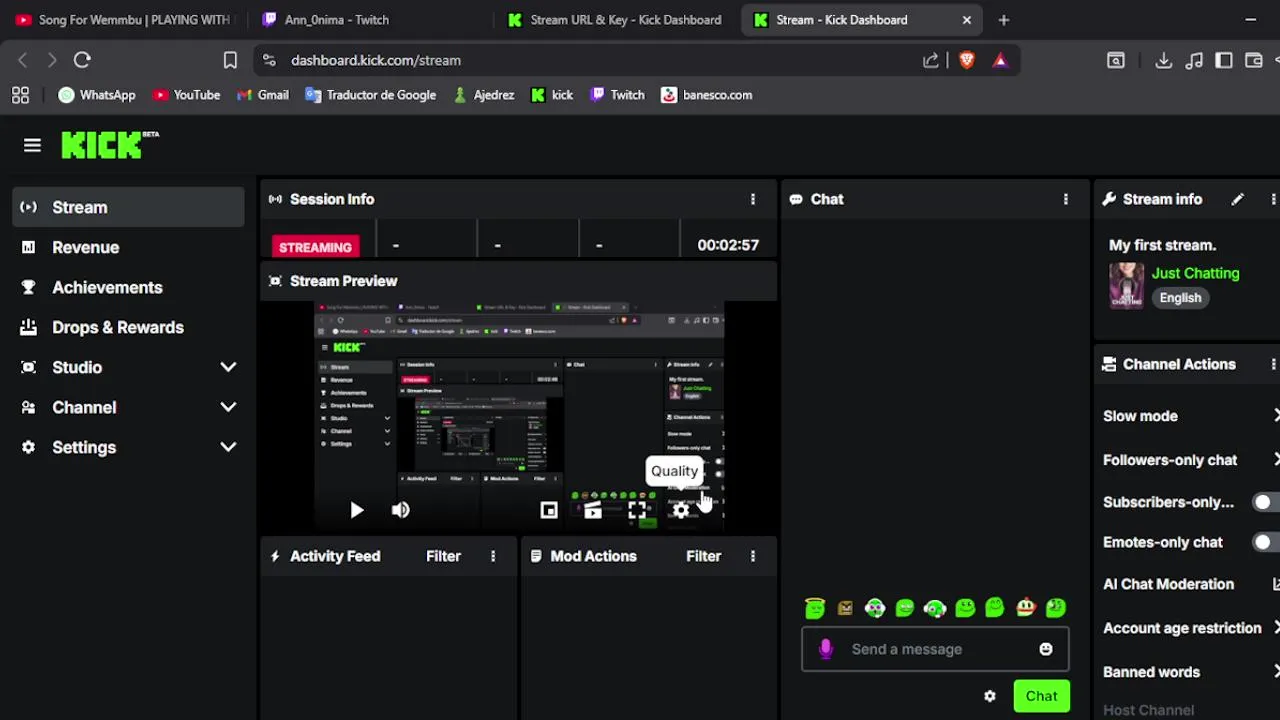Screen dimensions: 1280x720
Task: Open Mod Actions options menu
Action: pyautogui.click(x=753, y=556)
